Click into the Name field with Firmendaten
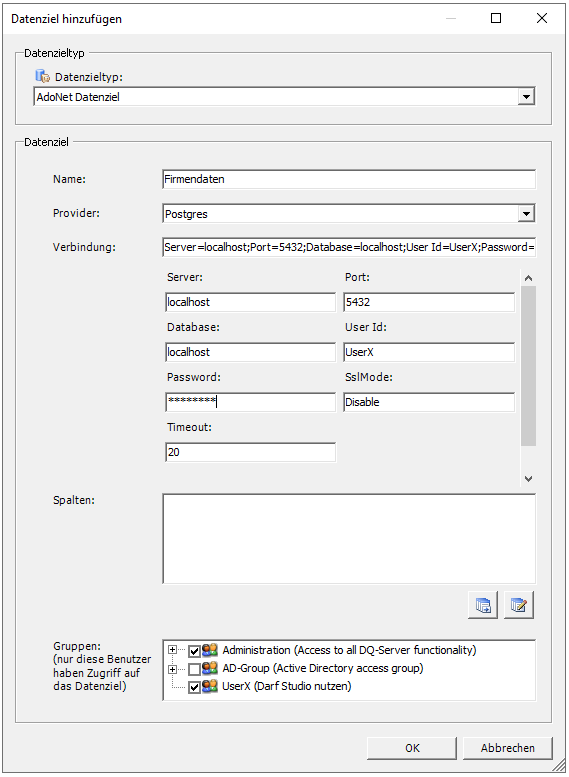The image size is (569, 777). [x=349, y=179]
